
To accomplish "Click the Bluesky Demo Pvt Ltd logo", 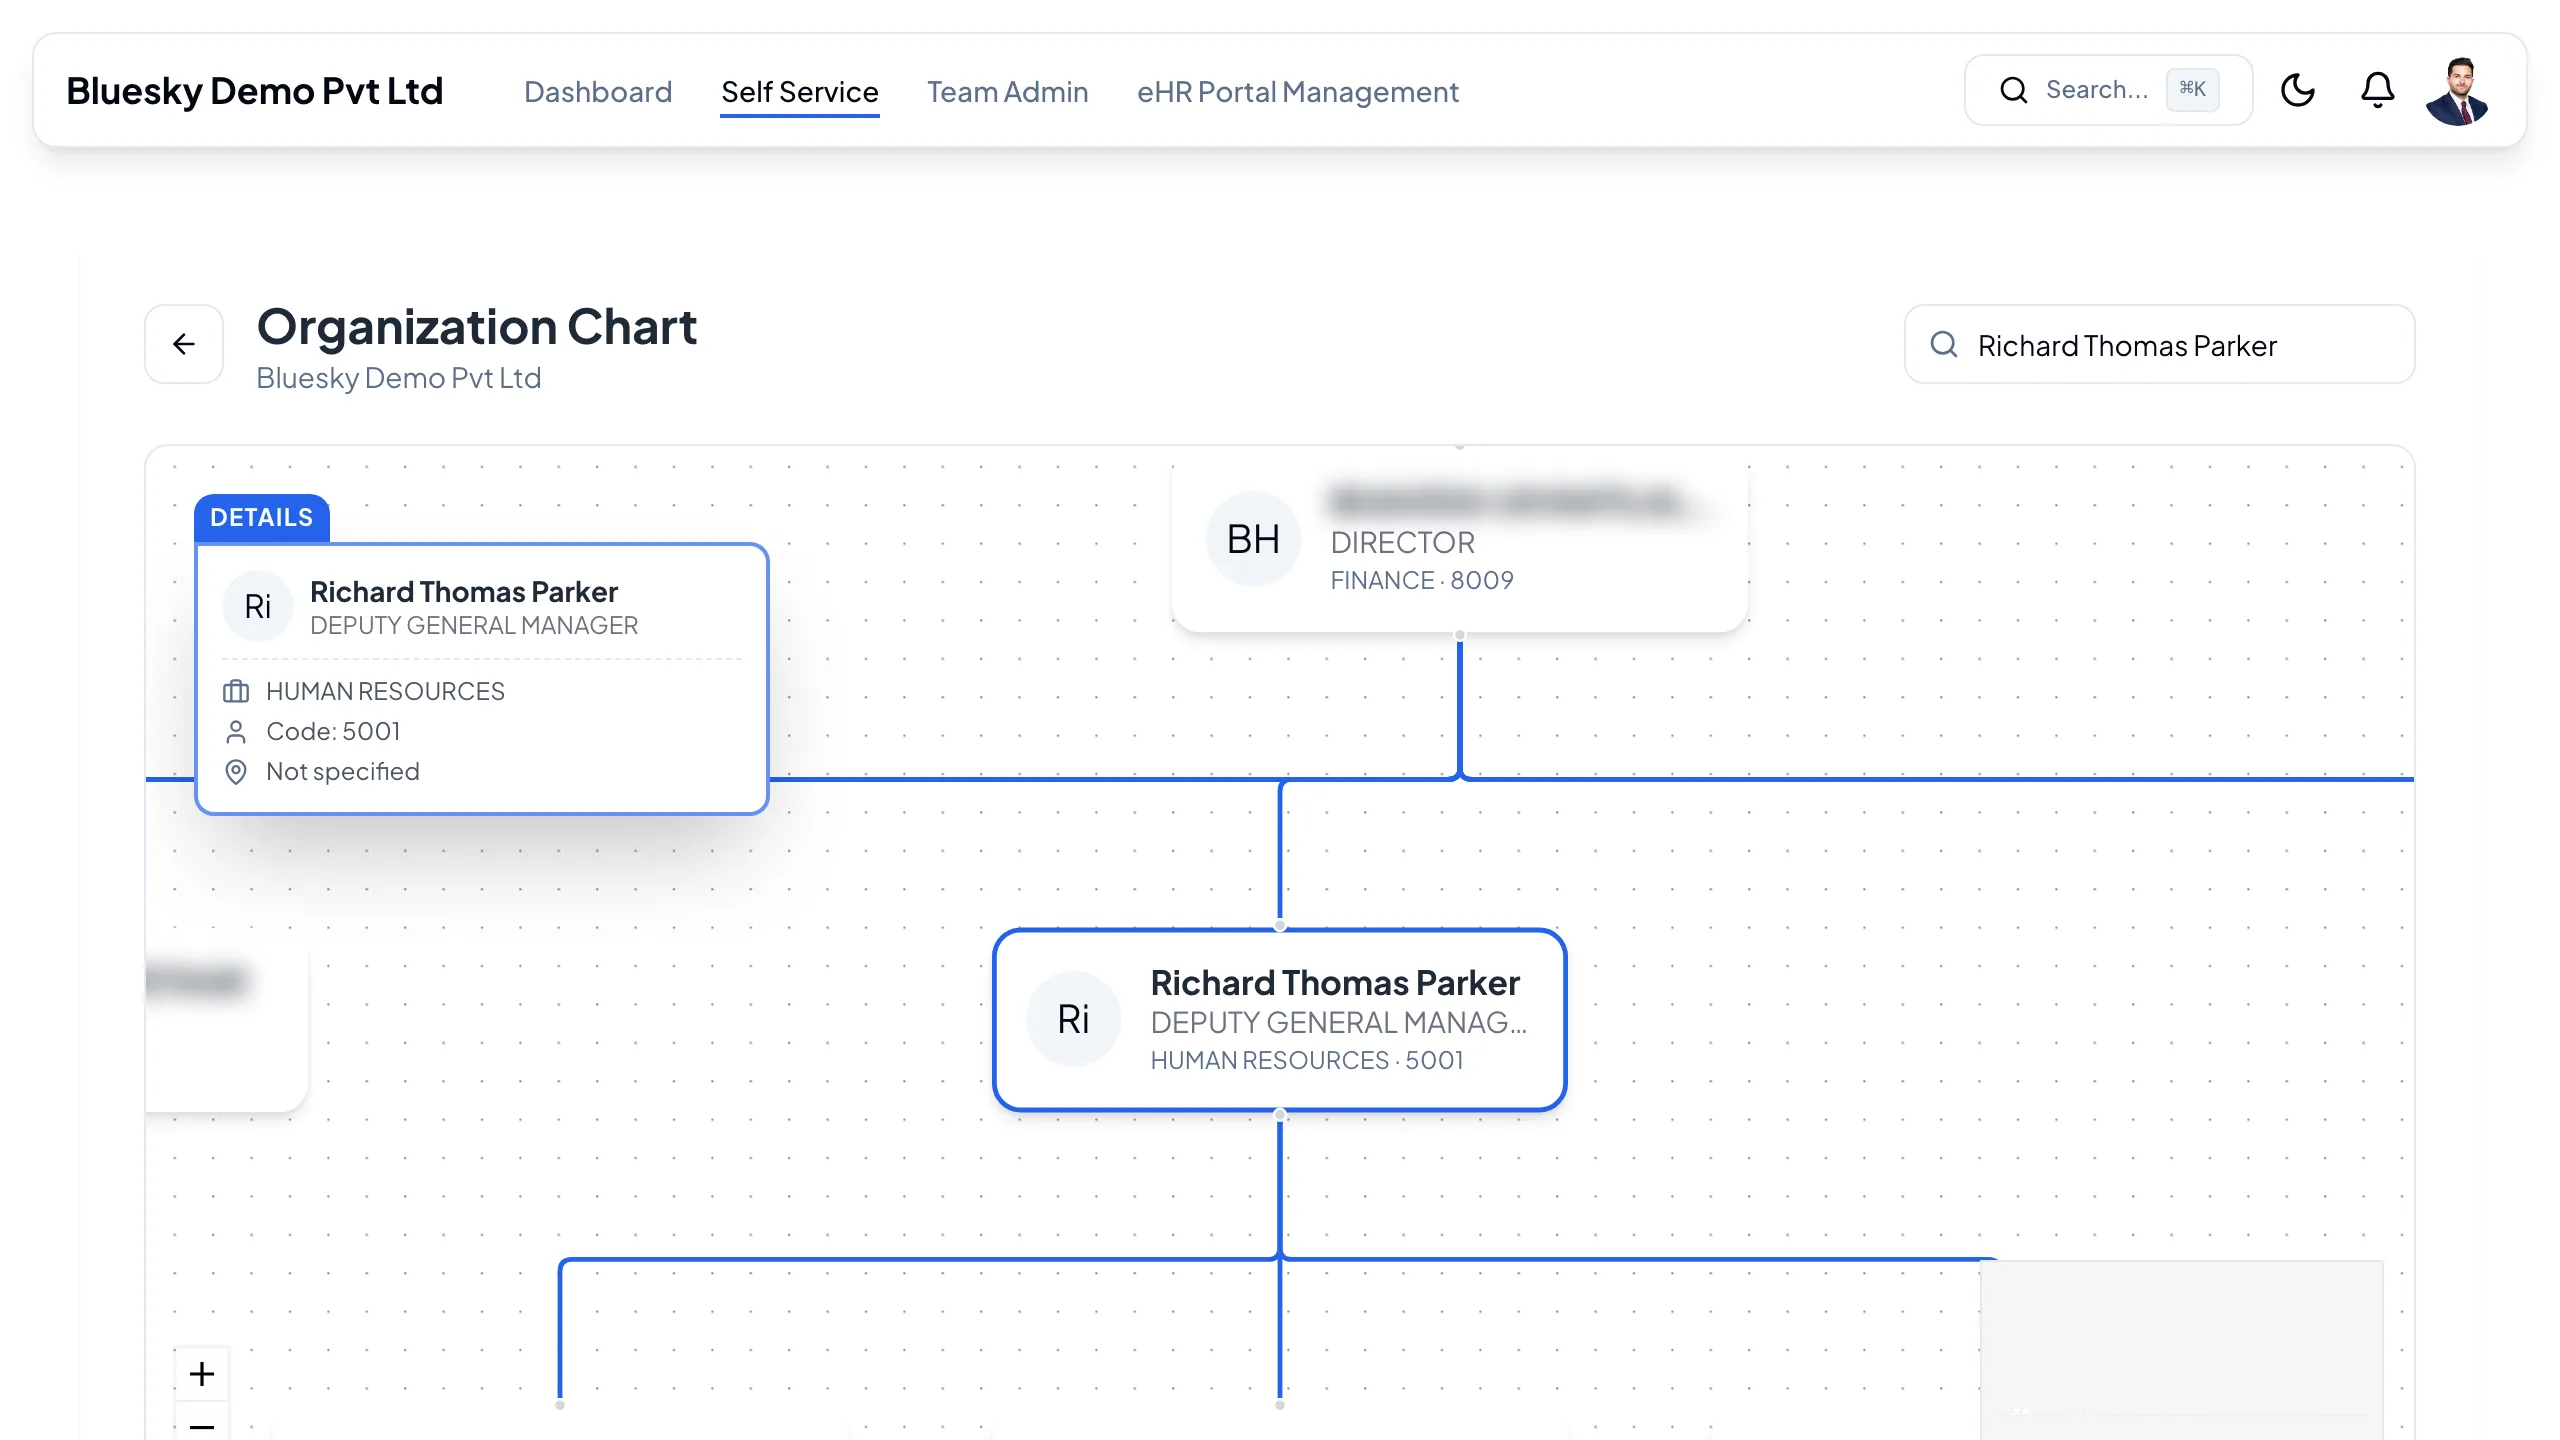I will coord(255,91).
